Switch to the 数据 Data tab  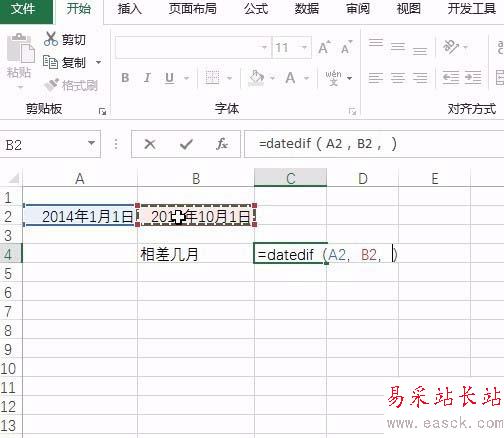307,9
